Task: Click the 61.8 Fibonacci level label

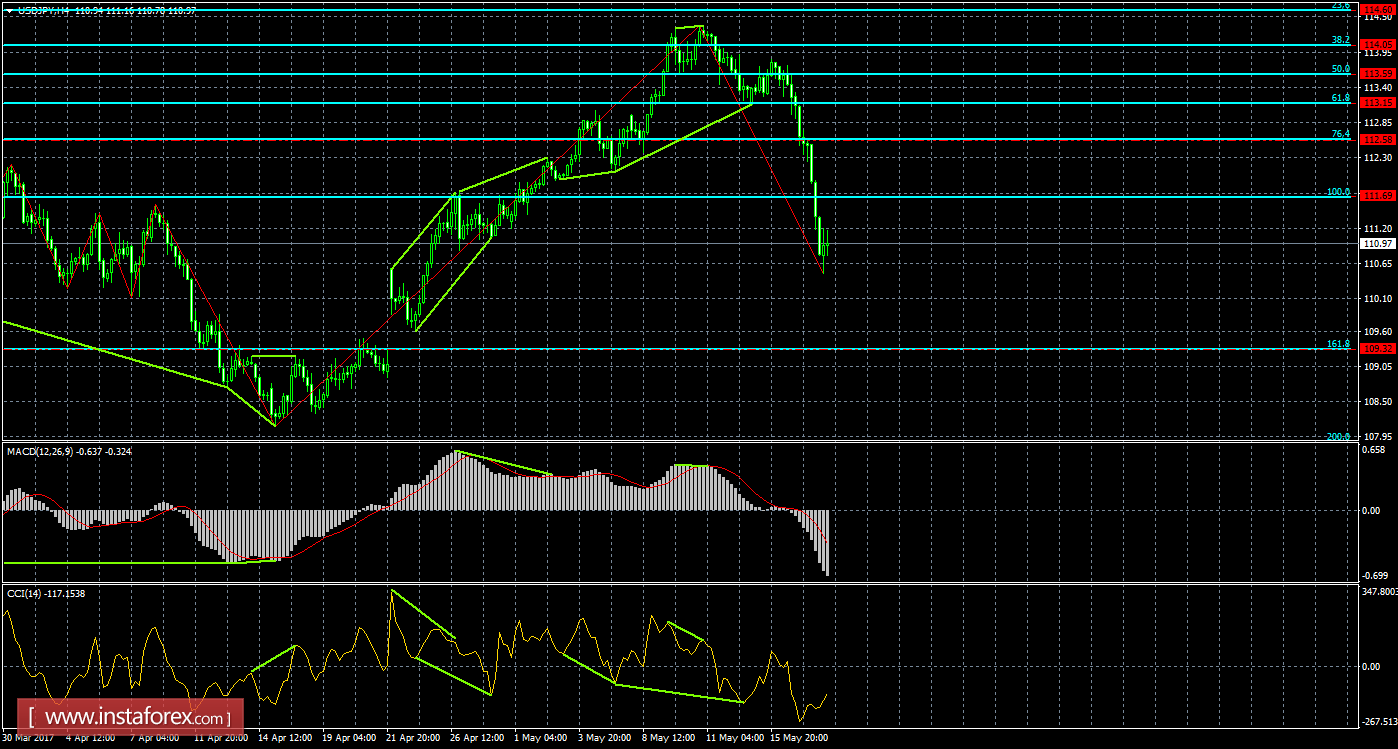Action: click(1341, 98)
